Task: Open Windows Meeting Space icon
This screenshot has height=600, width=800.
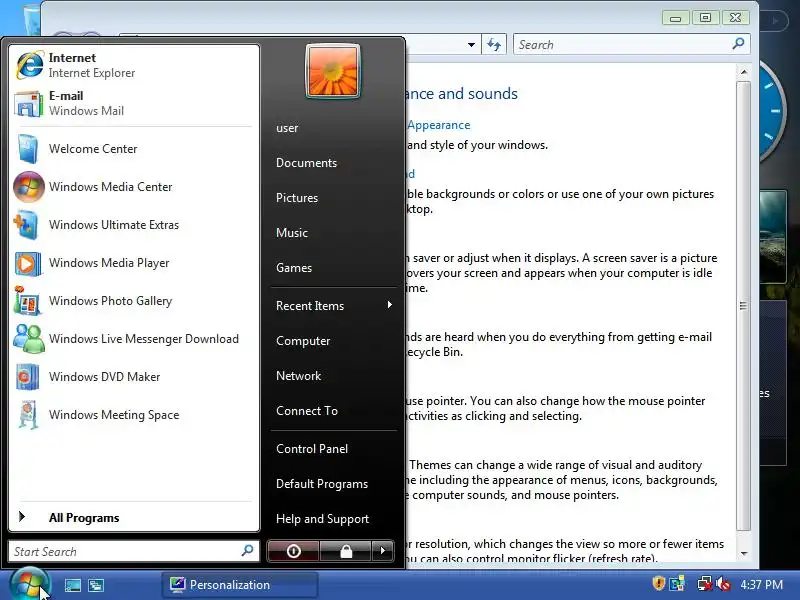Action: 29,415
